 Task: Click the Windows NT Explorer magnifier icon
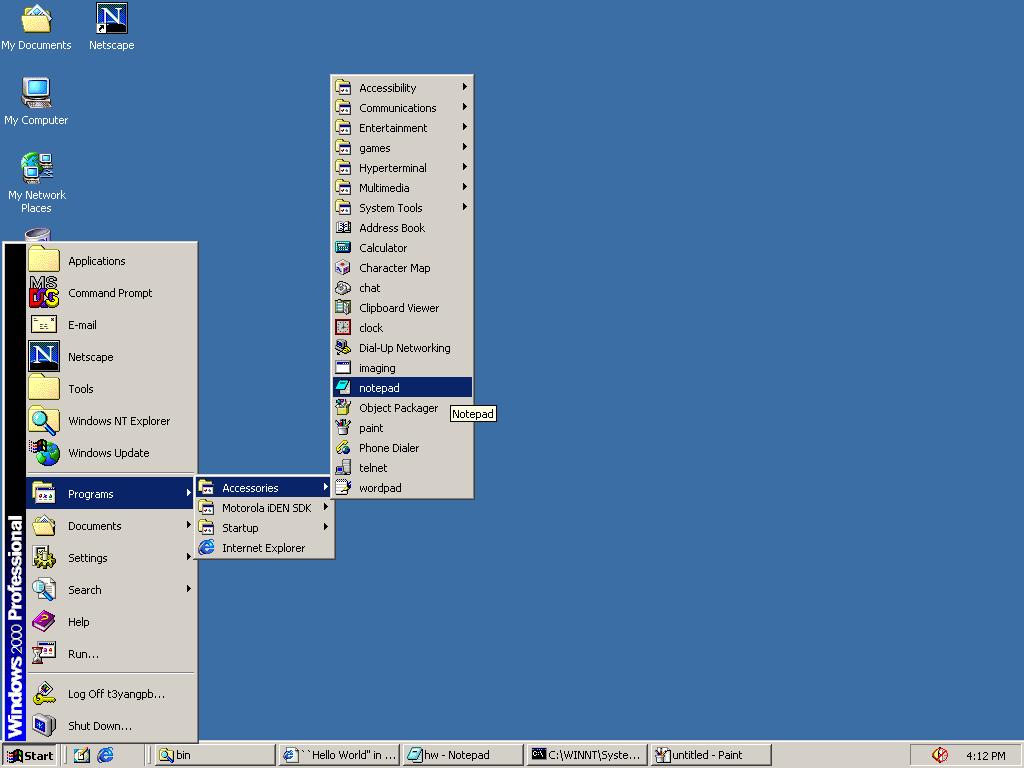44,420
